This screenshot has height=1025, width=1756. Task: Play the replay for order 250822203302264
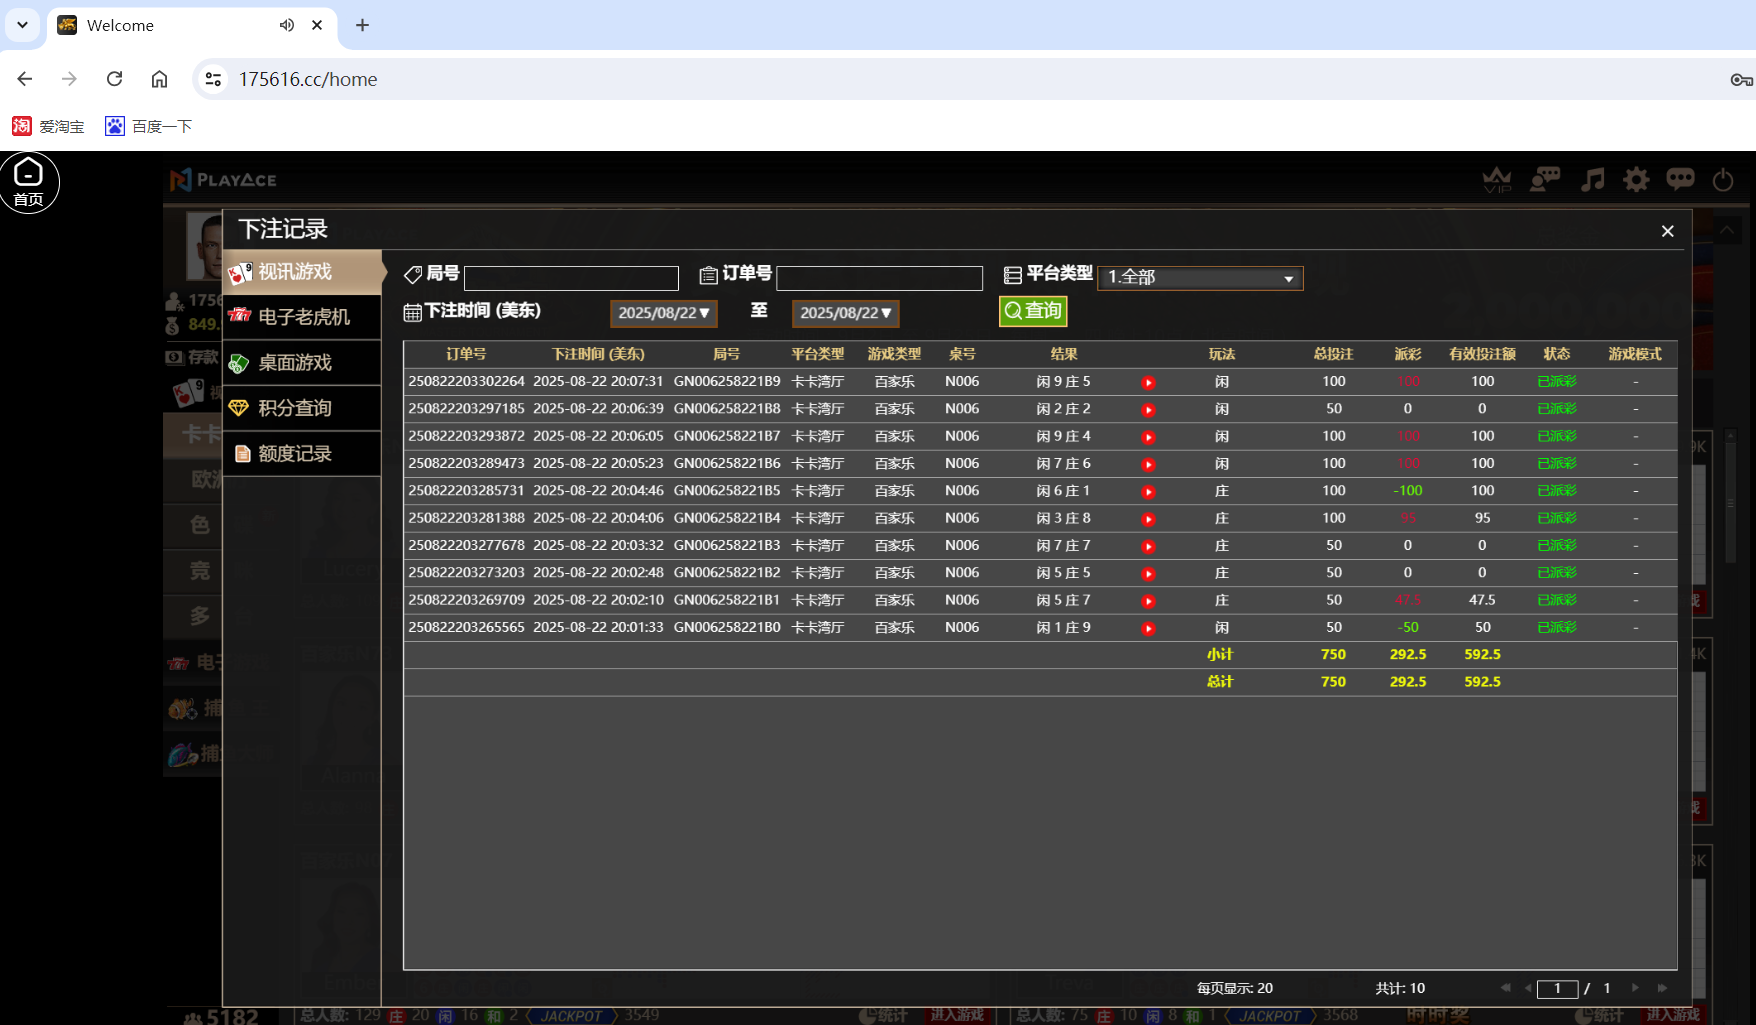[x=1148, y=381]
